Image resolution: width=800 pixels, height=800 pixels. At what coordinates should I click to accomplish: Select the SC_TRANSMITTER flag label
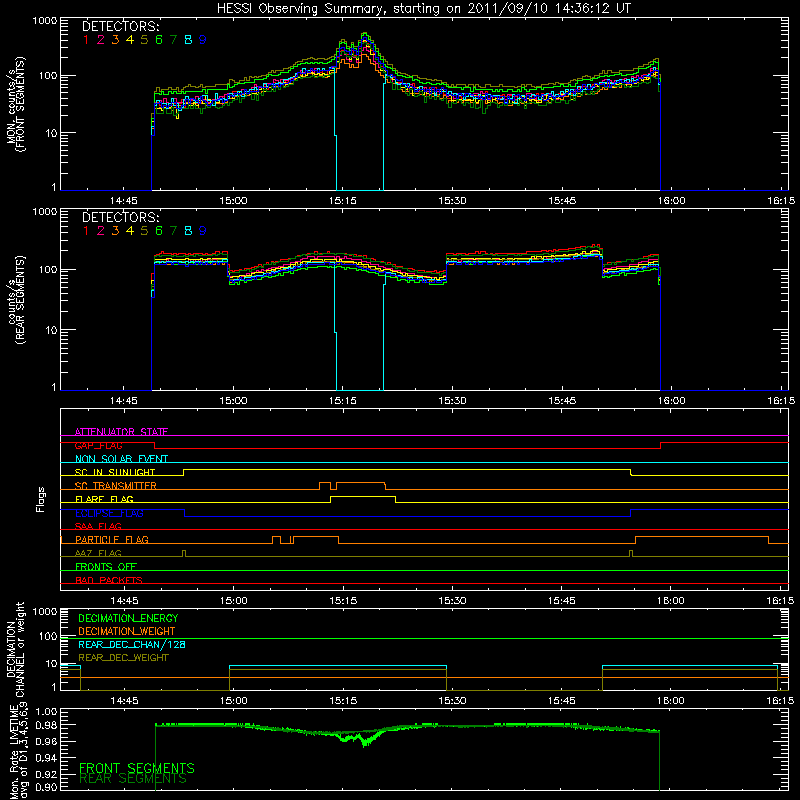tap(116, 486)
